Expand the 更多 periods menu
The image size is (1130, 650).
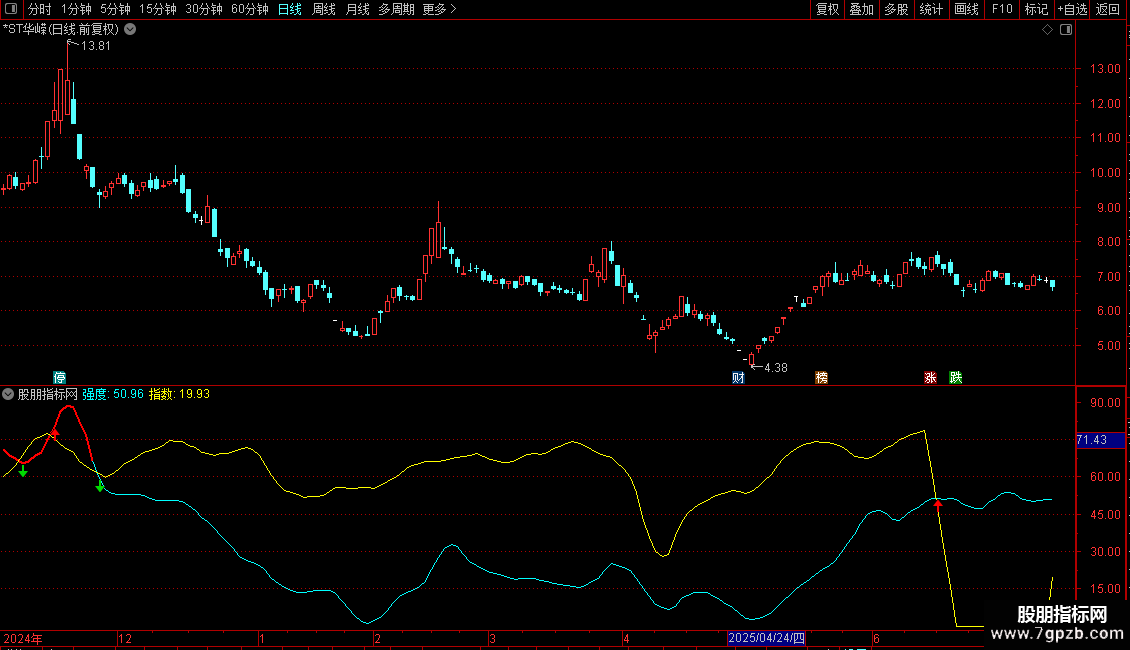pyautogui.click(x=439, y=9)
